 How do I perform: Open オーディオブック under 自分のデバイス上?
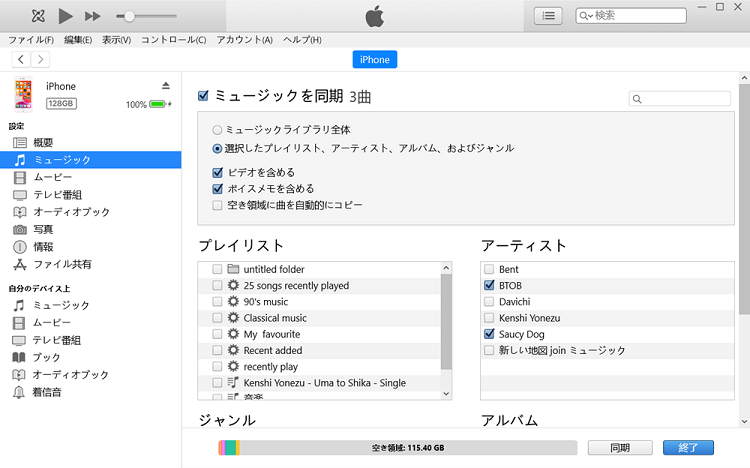[90, 375]
